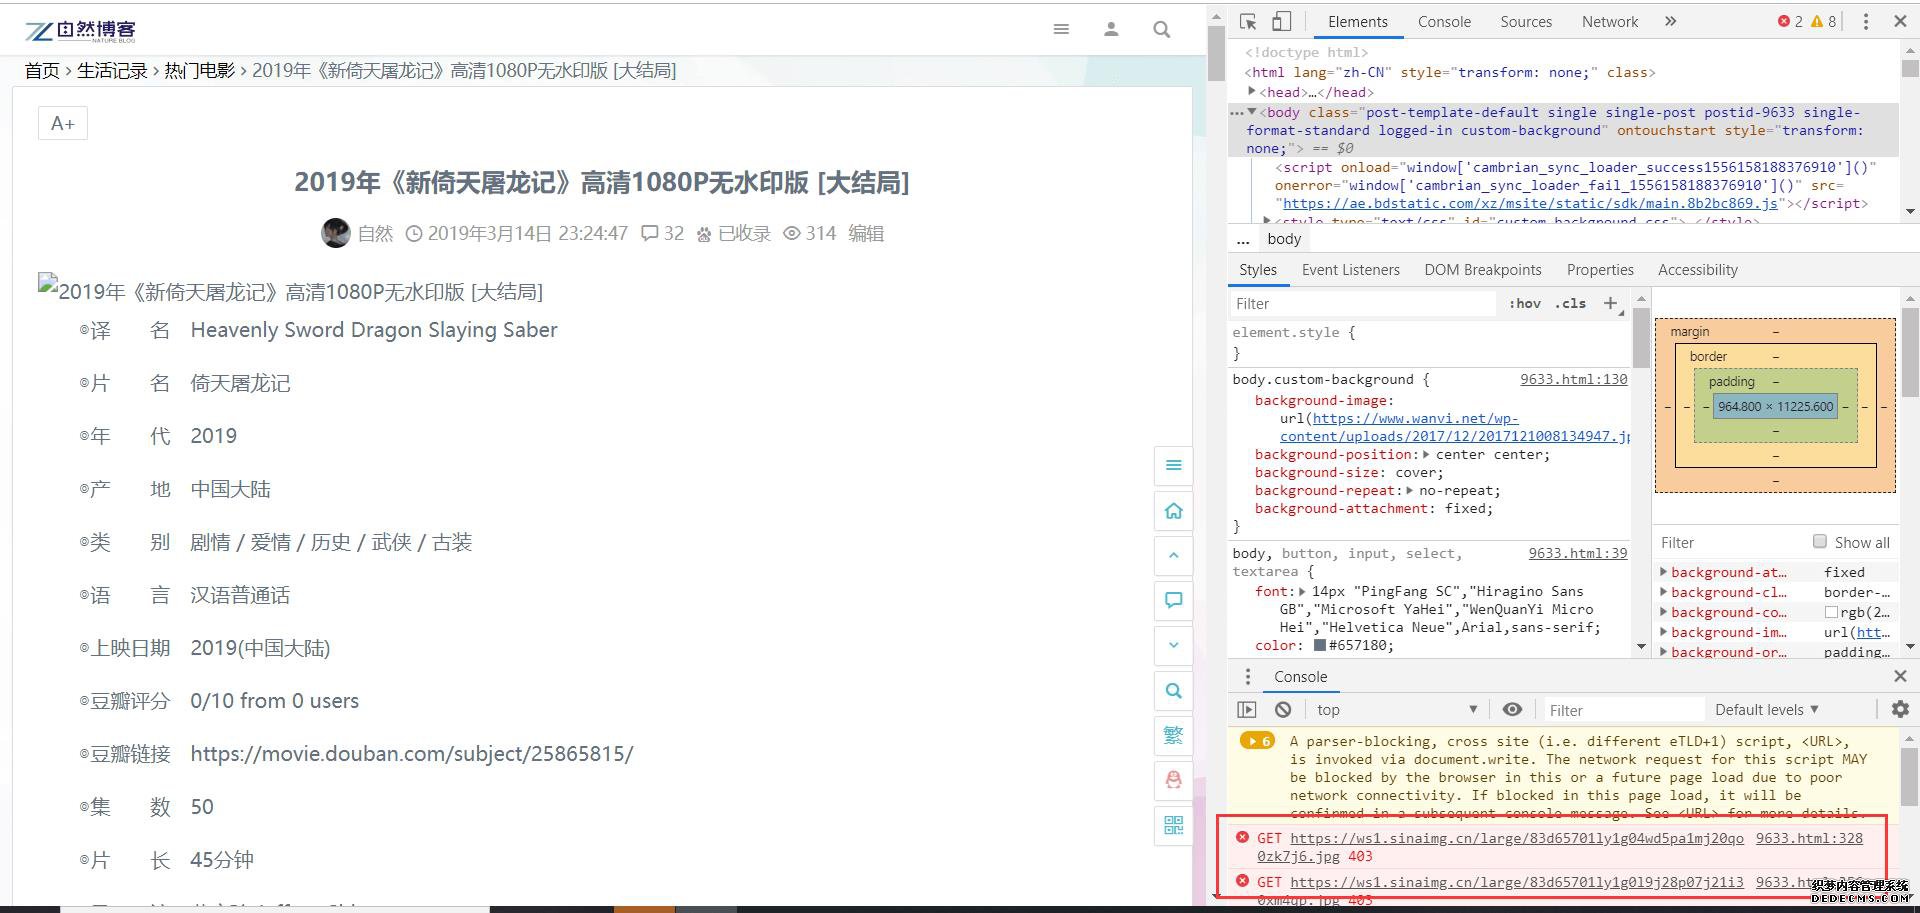This screenshot has width=1920, height=913.
Task: Expand the background-position style value triangle
Action: pos(1426,454)
